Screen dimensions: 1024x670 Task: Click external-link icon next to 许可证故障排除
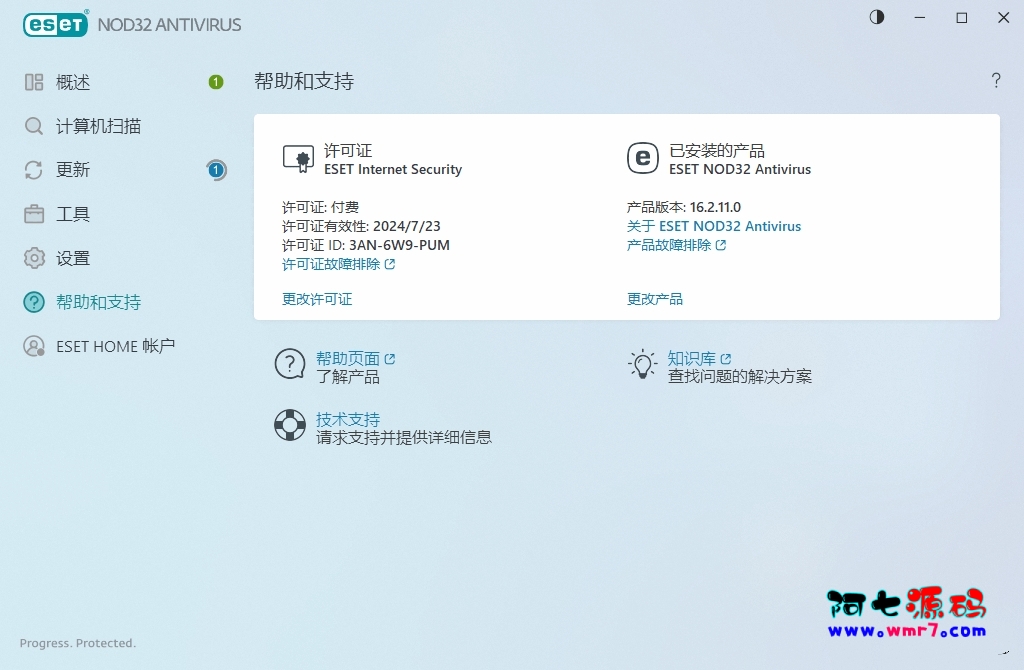390,264
